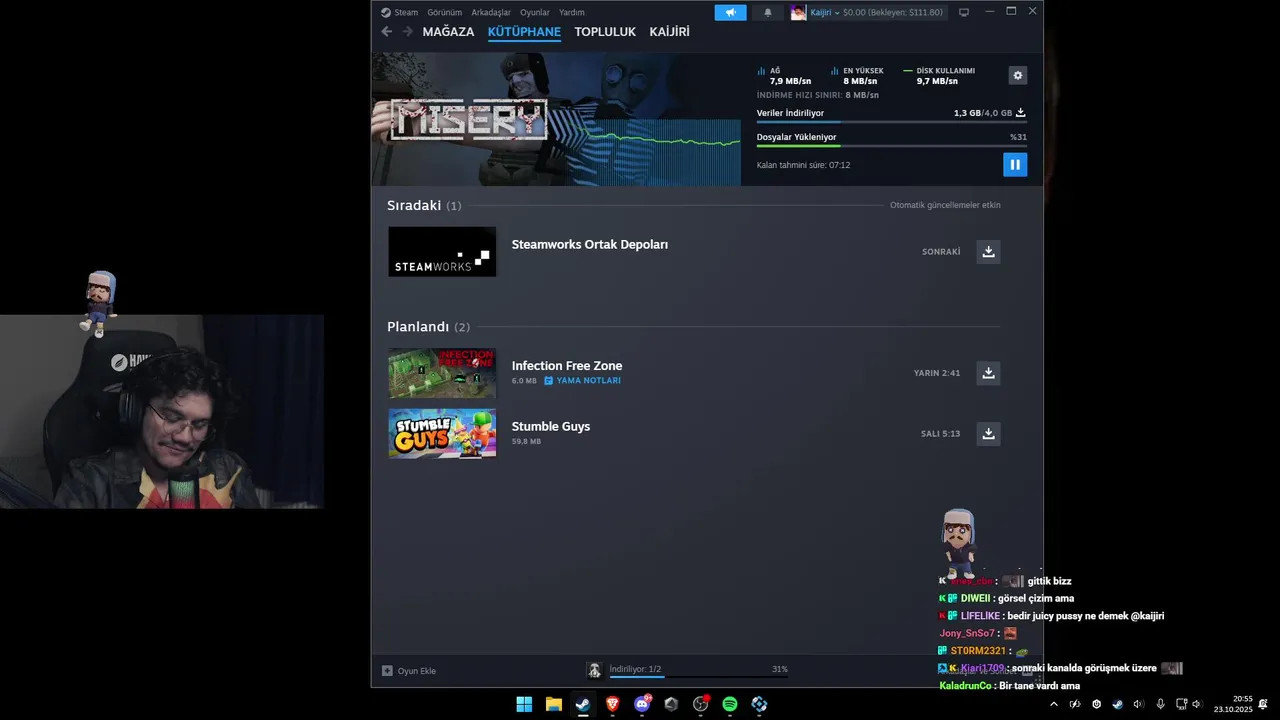This screenshot has width=1280, height=720.
Task: Click the Kaijiri profile avatar
Action: (798, 12)
